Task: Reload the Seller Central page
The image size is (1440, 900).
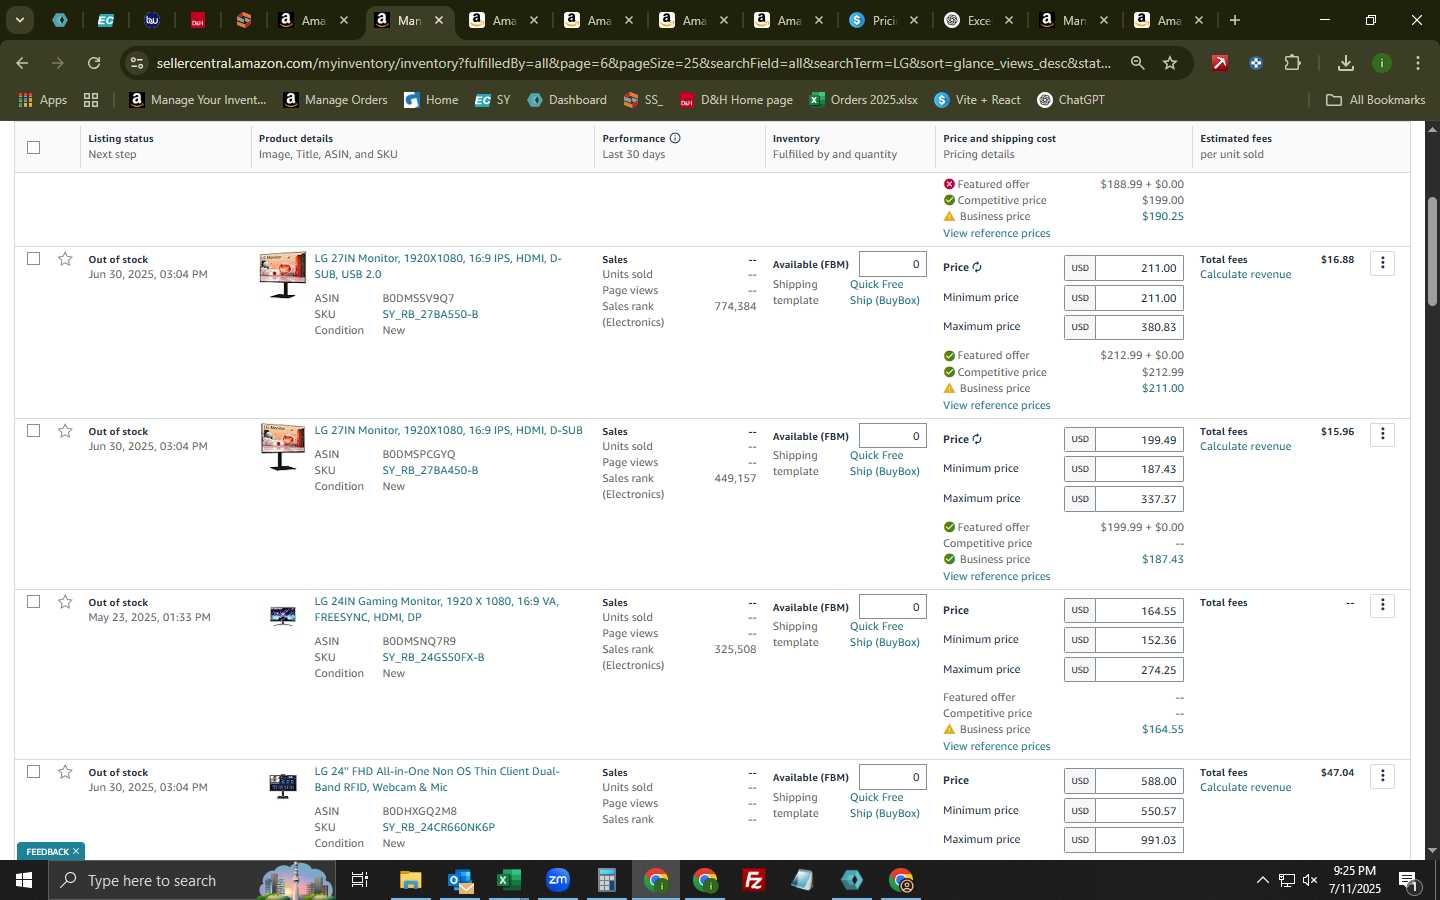Action: 94,63
